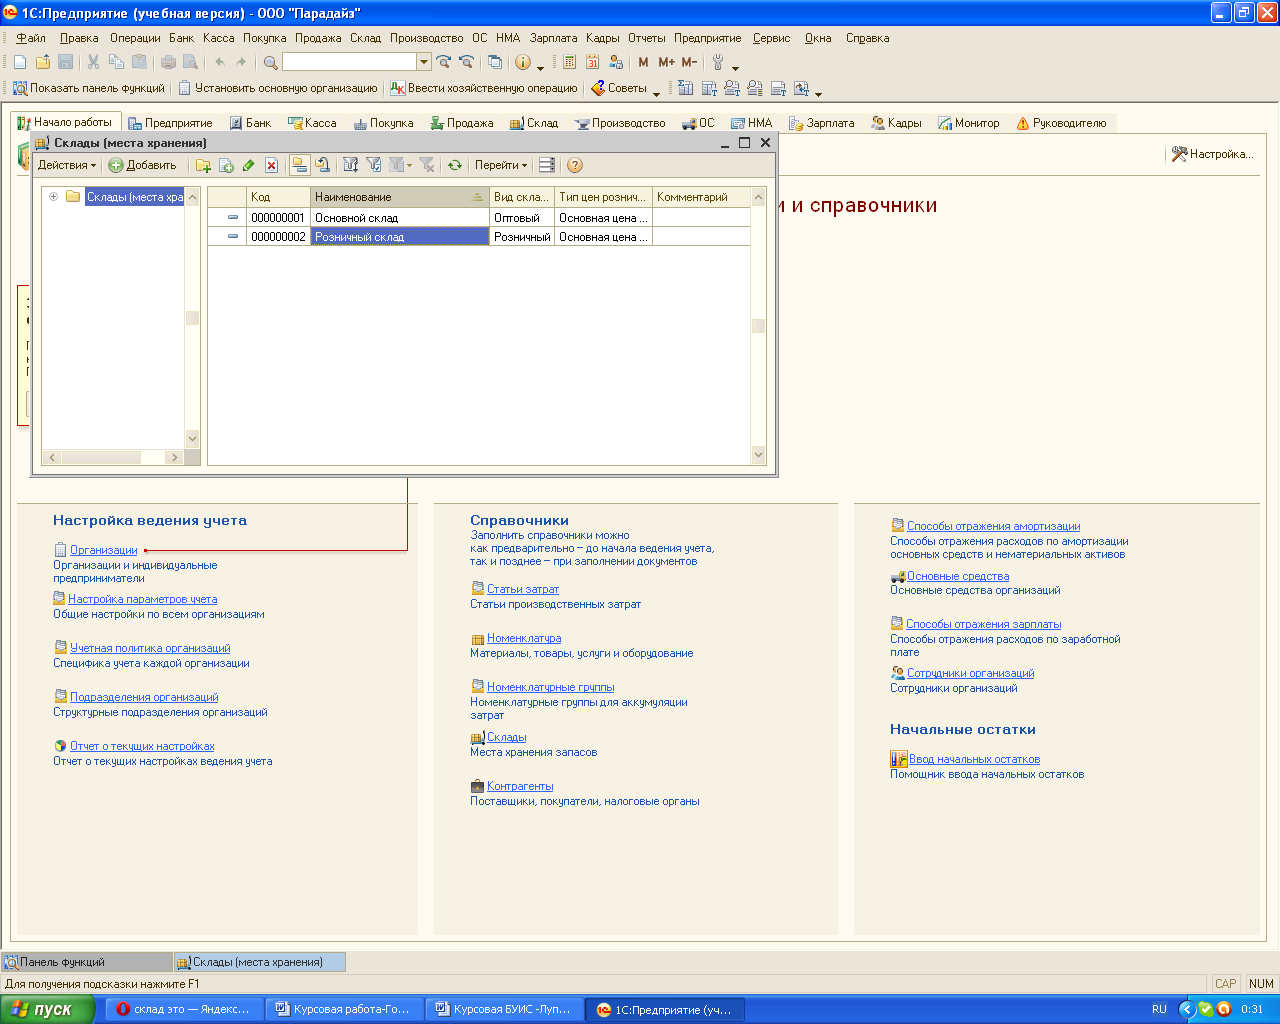The height and width of the screenshot is (1024, 1280).
Task: Open the Ввод начальных остатков link
Action: pyautogui.click(x=974, y=759)
